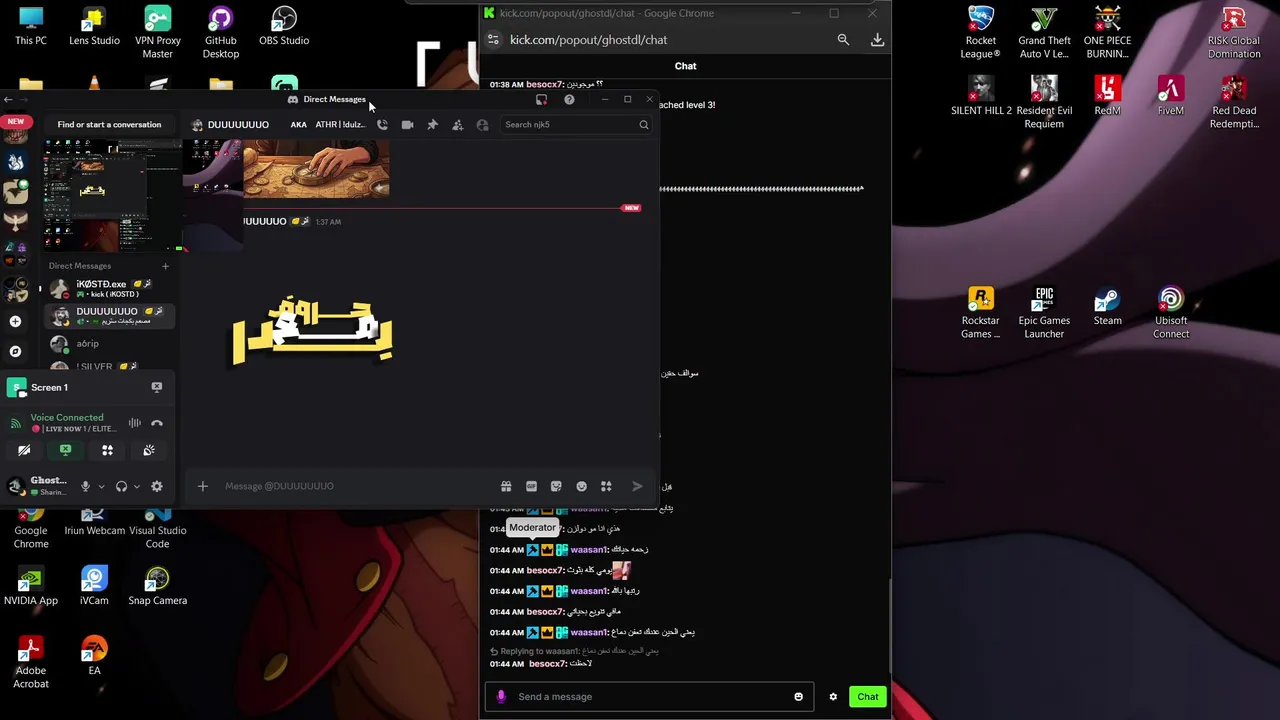Click the green Chat button in Kick
Screen dimensions: 1280x720
867,697
